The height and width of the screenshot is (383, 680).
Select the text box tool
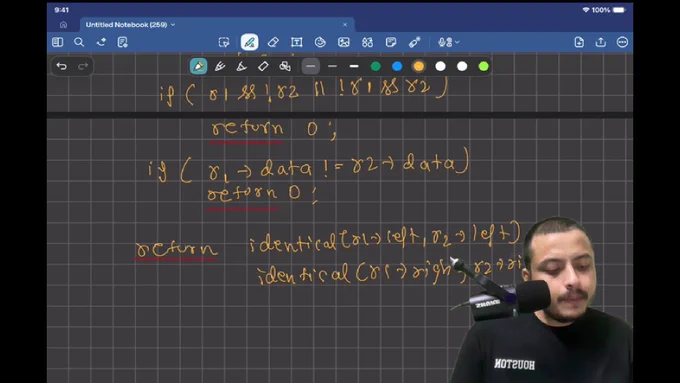[x=297, y=42]
